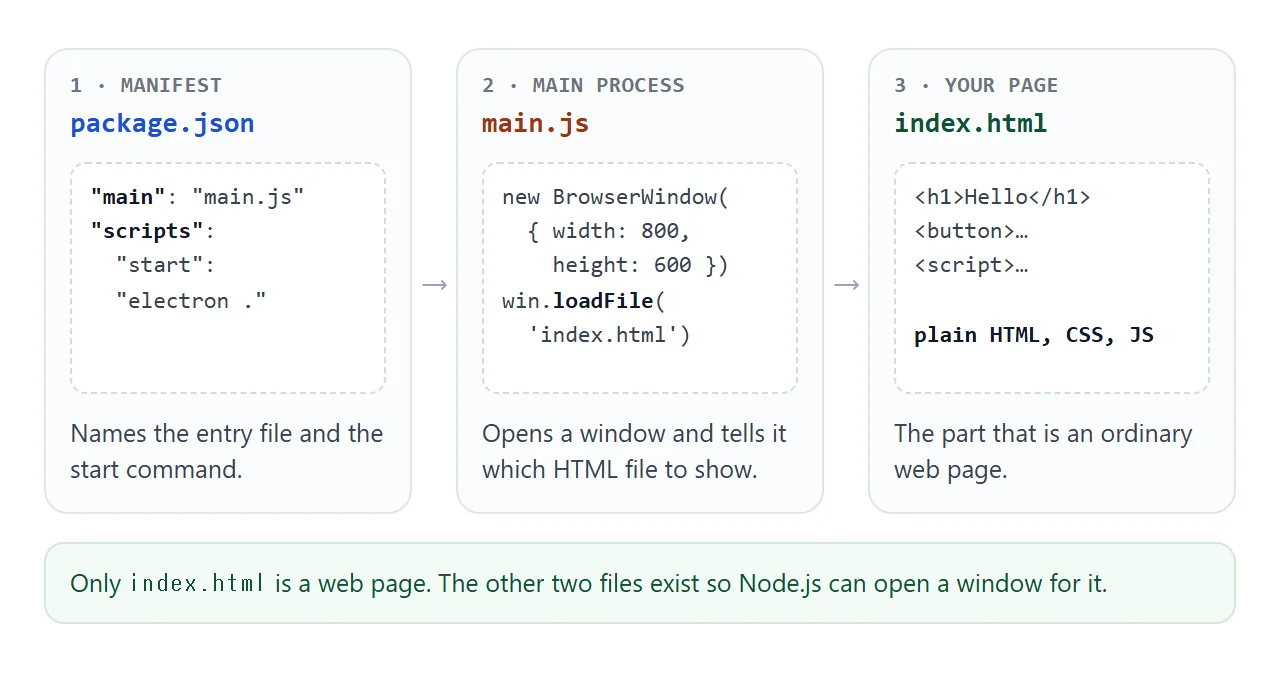This screenshot has height=676, width=1280.
Task: Click the 'new BrowserWindow(' code line
Action: (616, 197)
